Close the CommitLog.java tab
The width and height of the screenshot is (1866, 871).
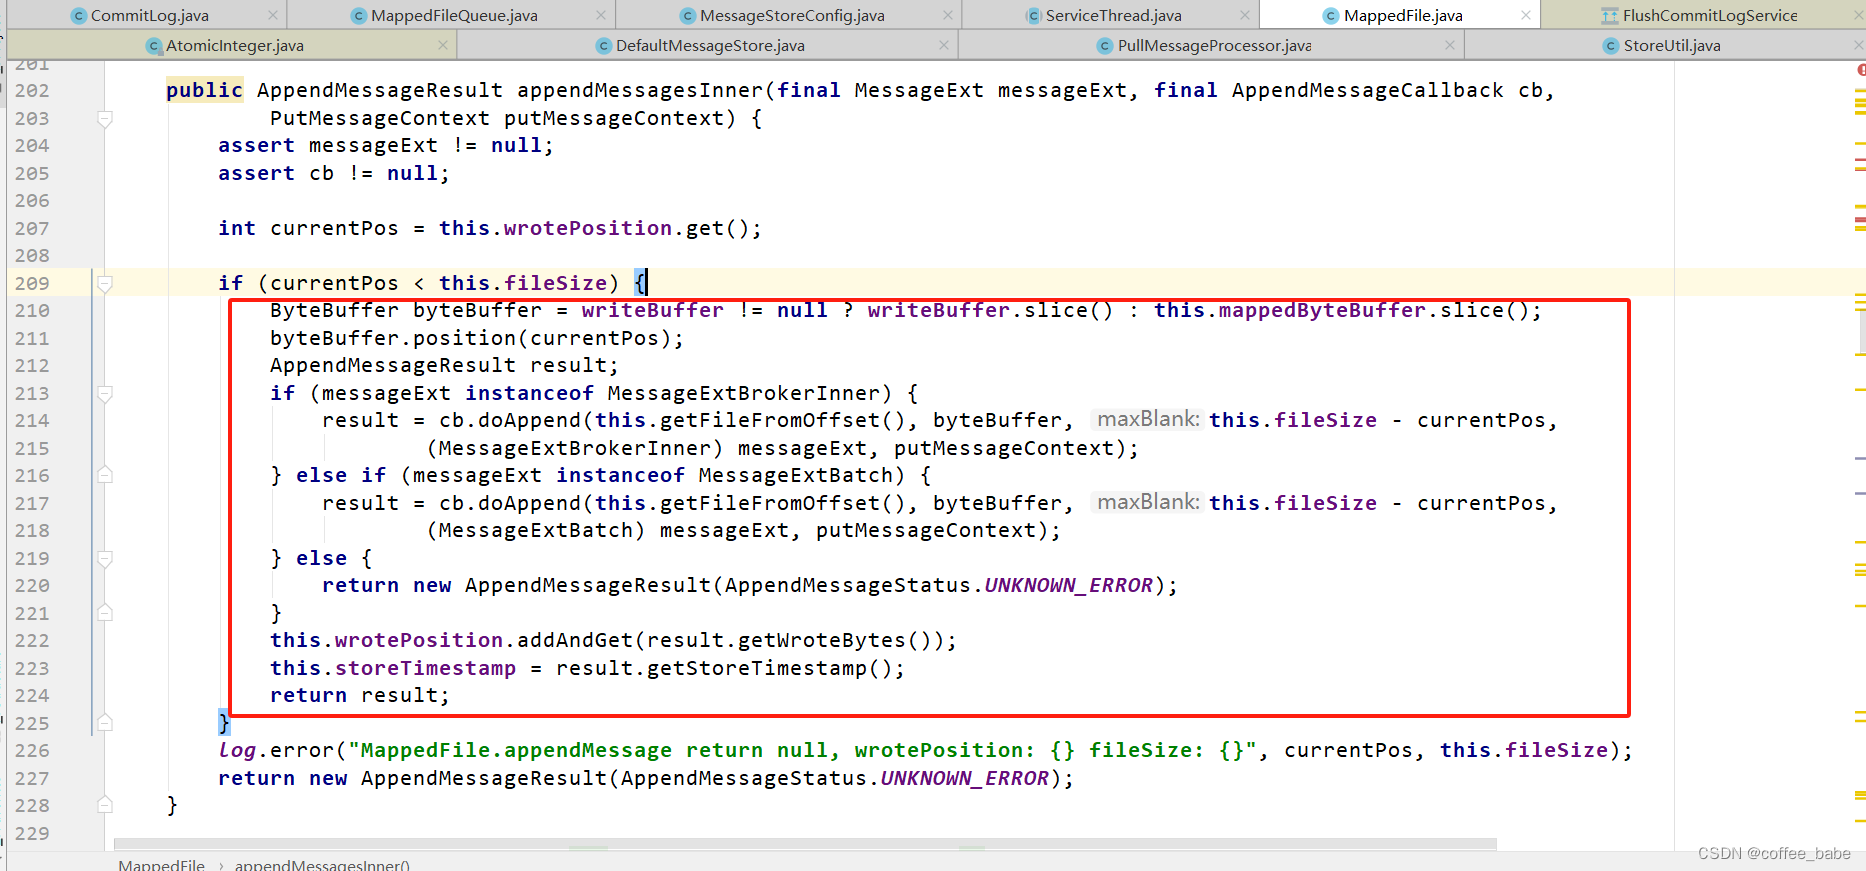click(273, 15)
